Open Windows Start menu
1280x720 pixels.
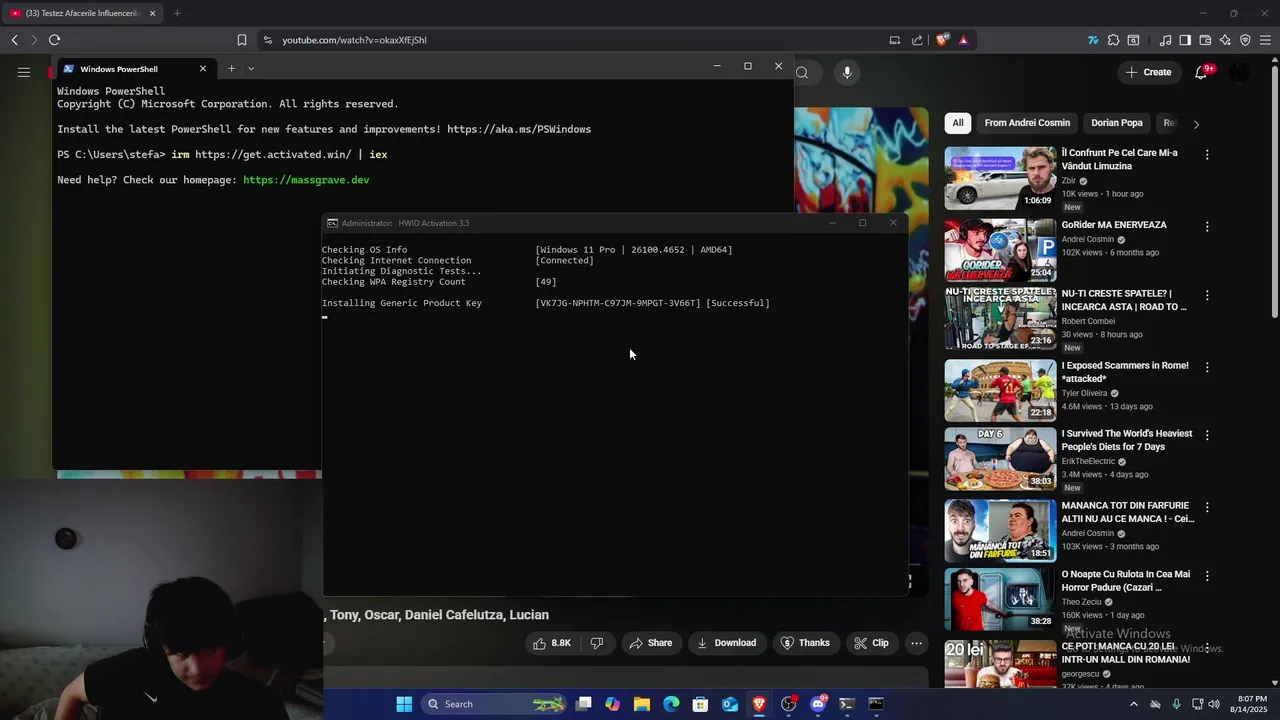(x=404, y=704)
